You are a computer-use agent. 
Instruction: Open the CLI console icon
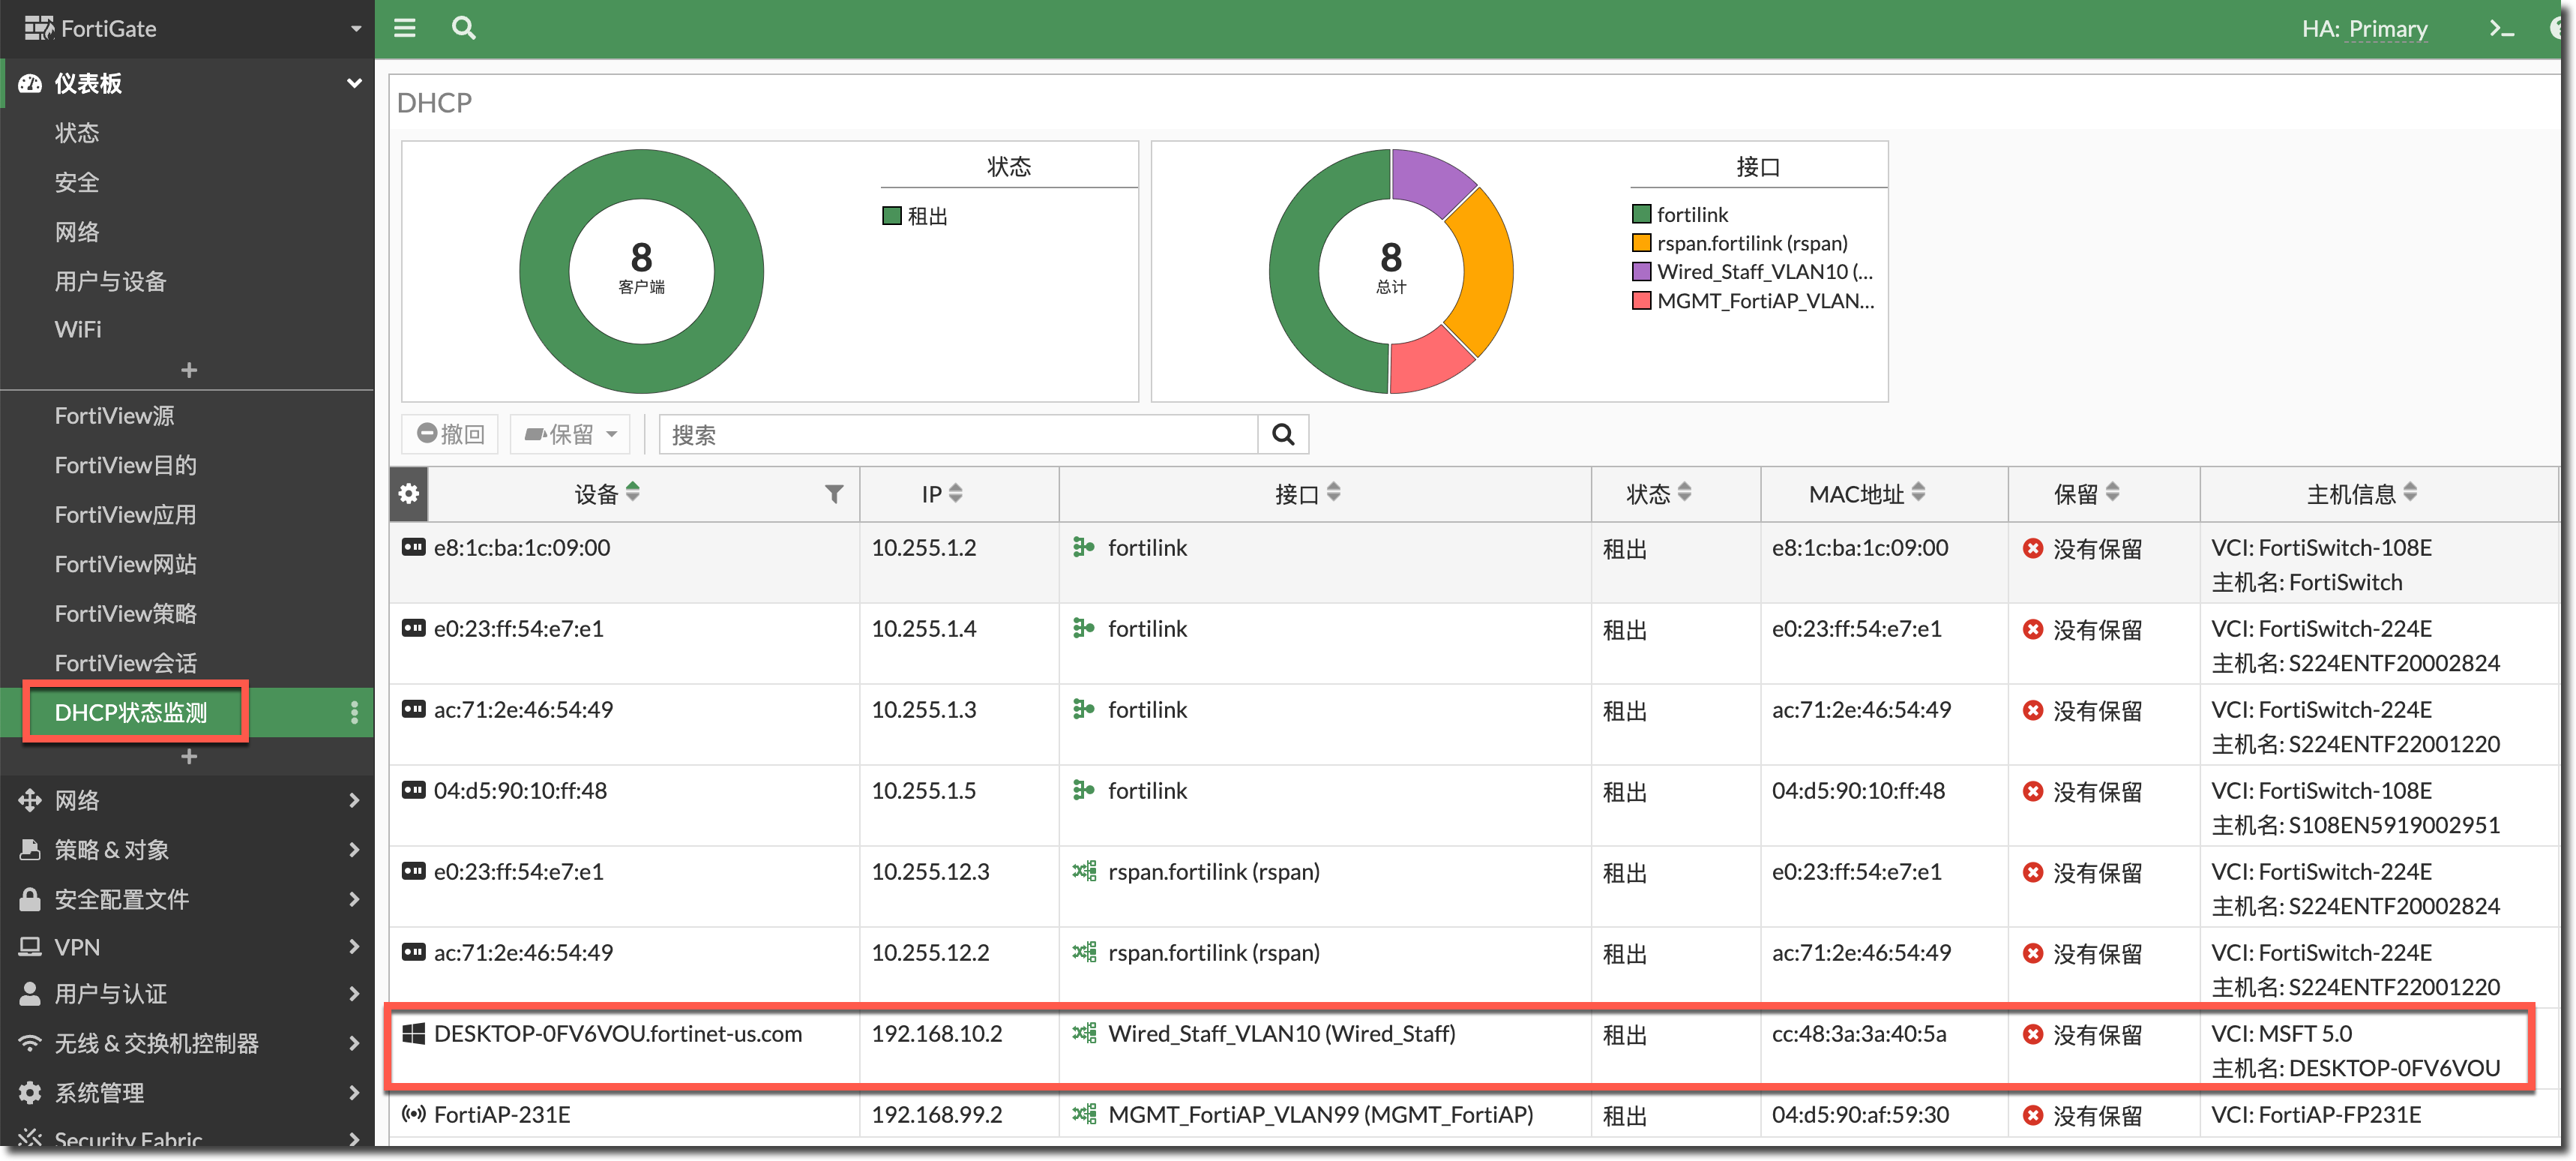tap(2501, 29)
